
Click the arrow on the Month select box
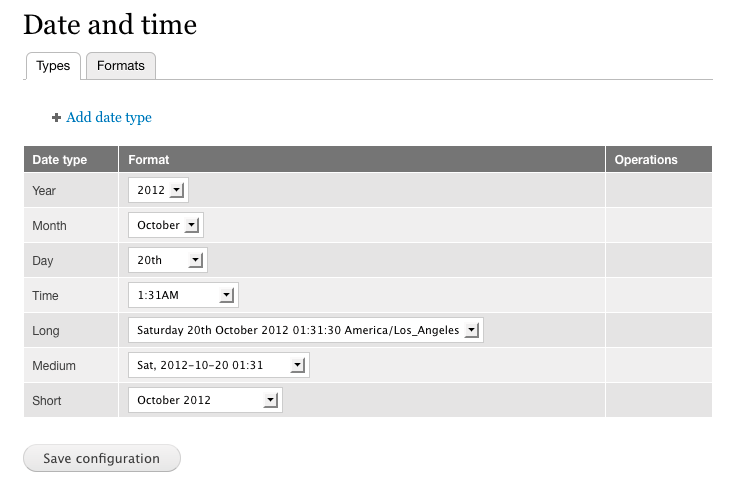192,225
